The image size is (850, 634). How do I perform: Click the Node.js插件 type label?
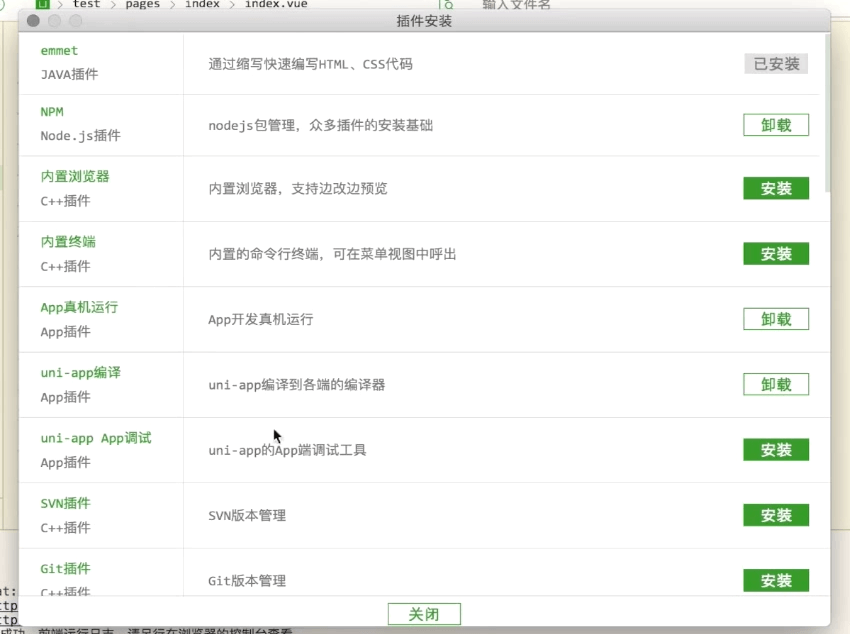click(81, 135)
